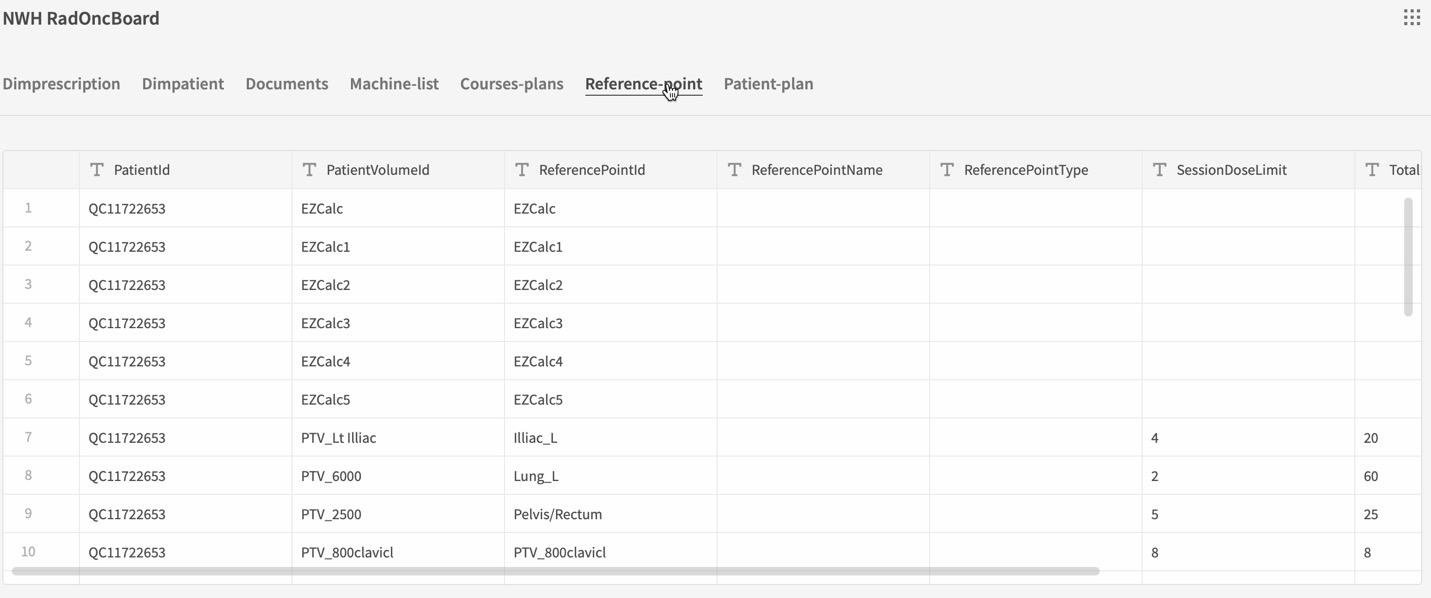Select row number 7 header
The image size is (1431, 598).
pyautogui.click(x=28, y=437)
